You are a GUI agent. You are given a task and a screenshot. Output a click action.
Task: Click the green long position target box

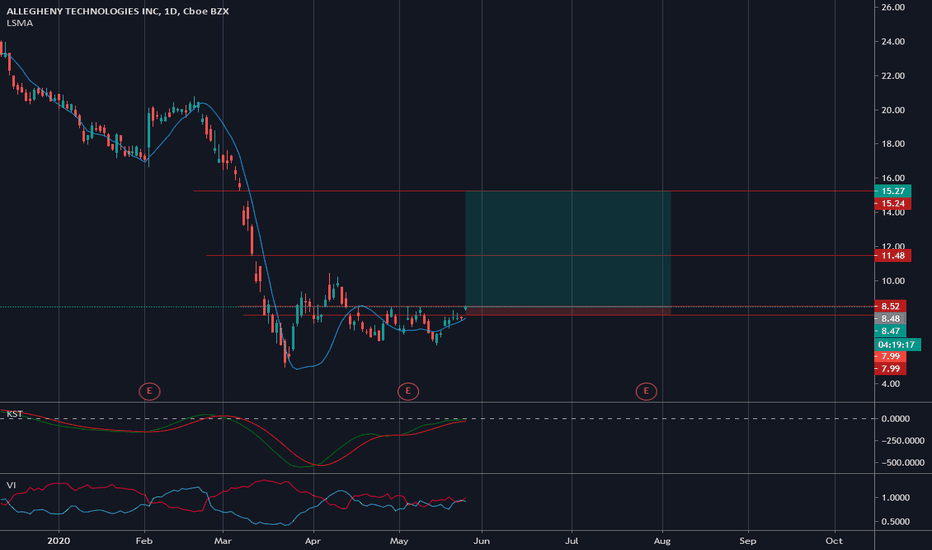click(x=568, y=249)
